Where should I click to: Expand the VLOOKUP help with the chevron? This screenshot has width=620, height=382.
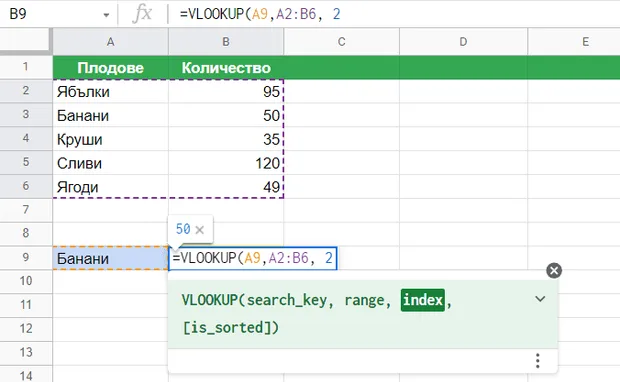540,299
